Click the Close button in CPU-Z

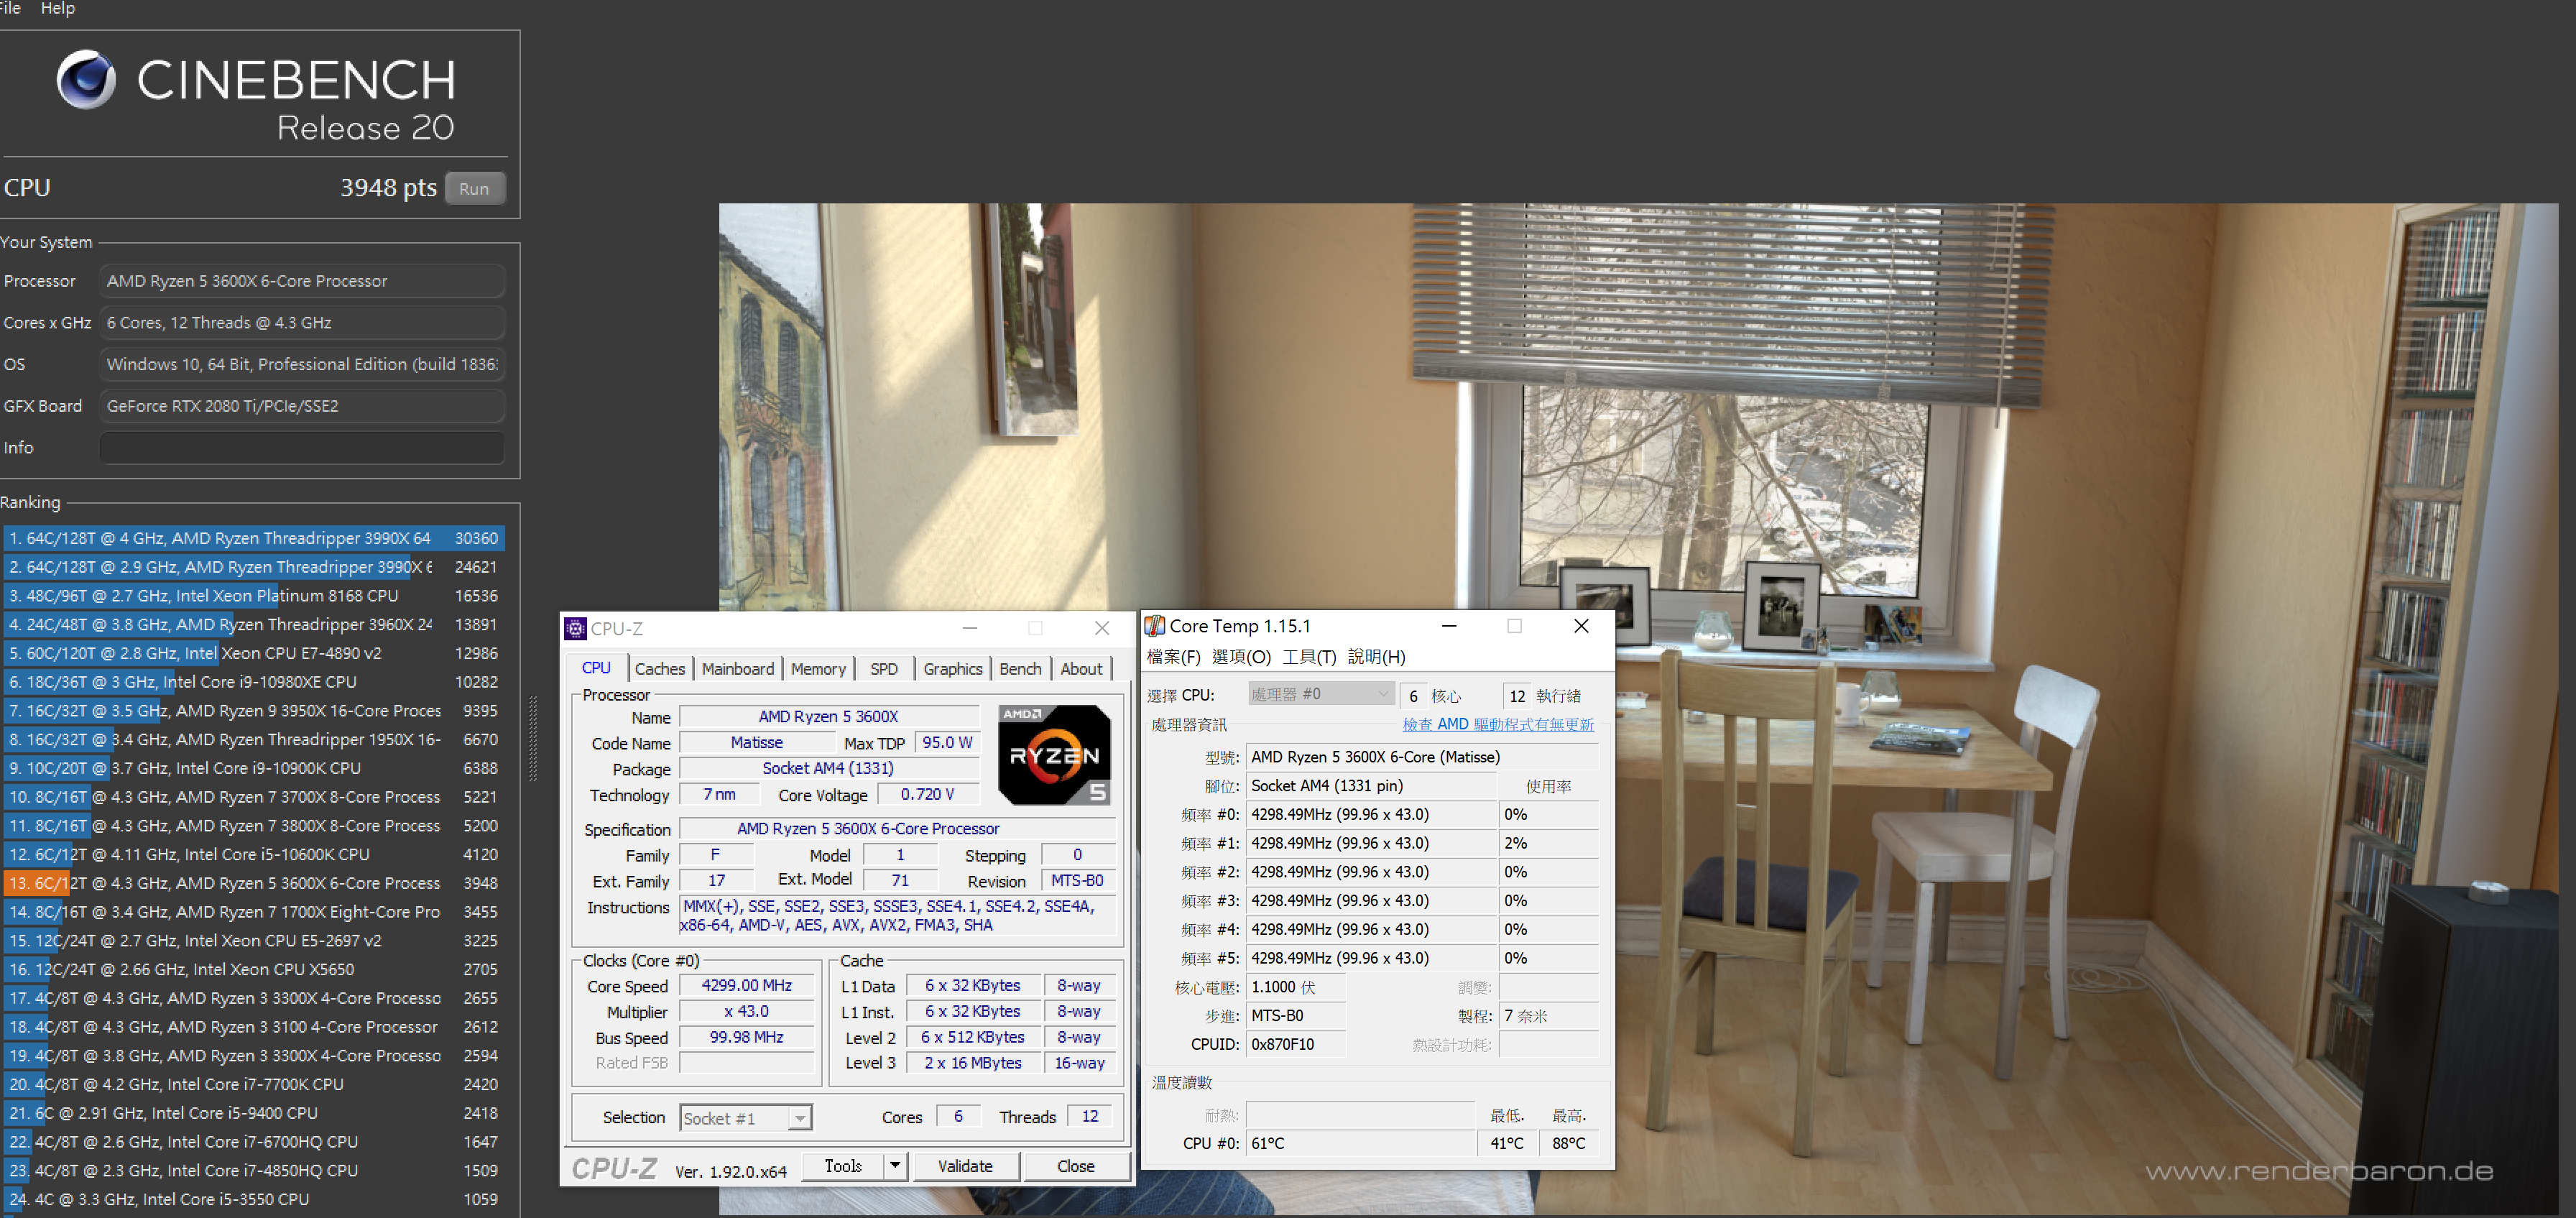click(1076, 1166)
